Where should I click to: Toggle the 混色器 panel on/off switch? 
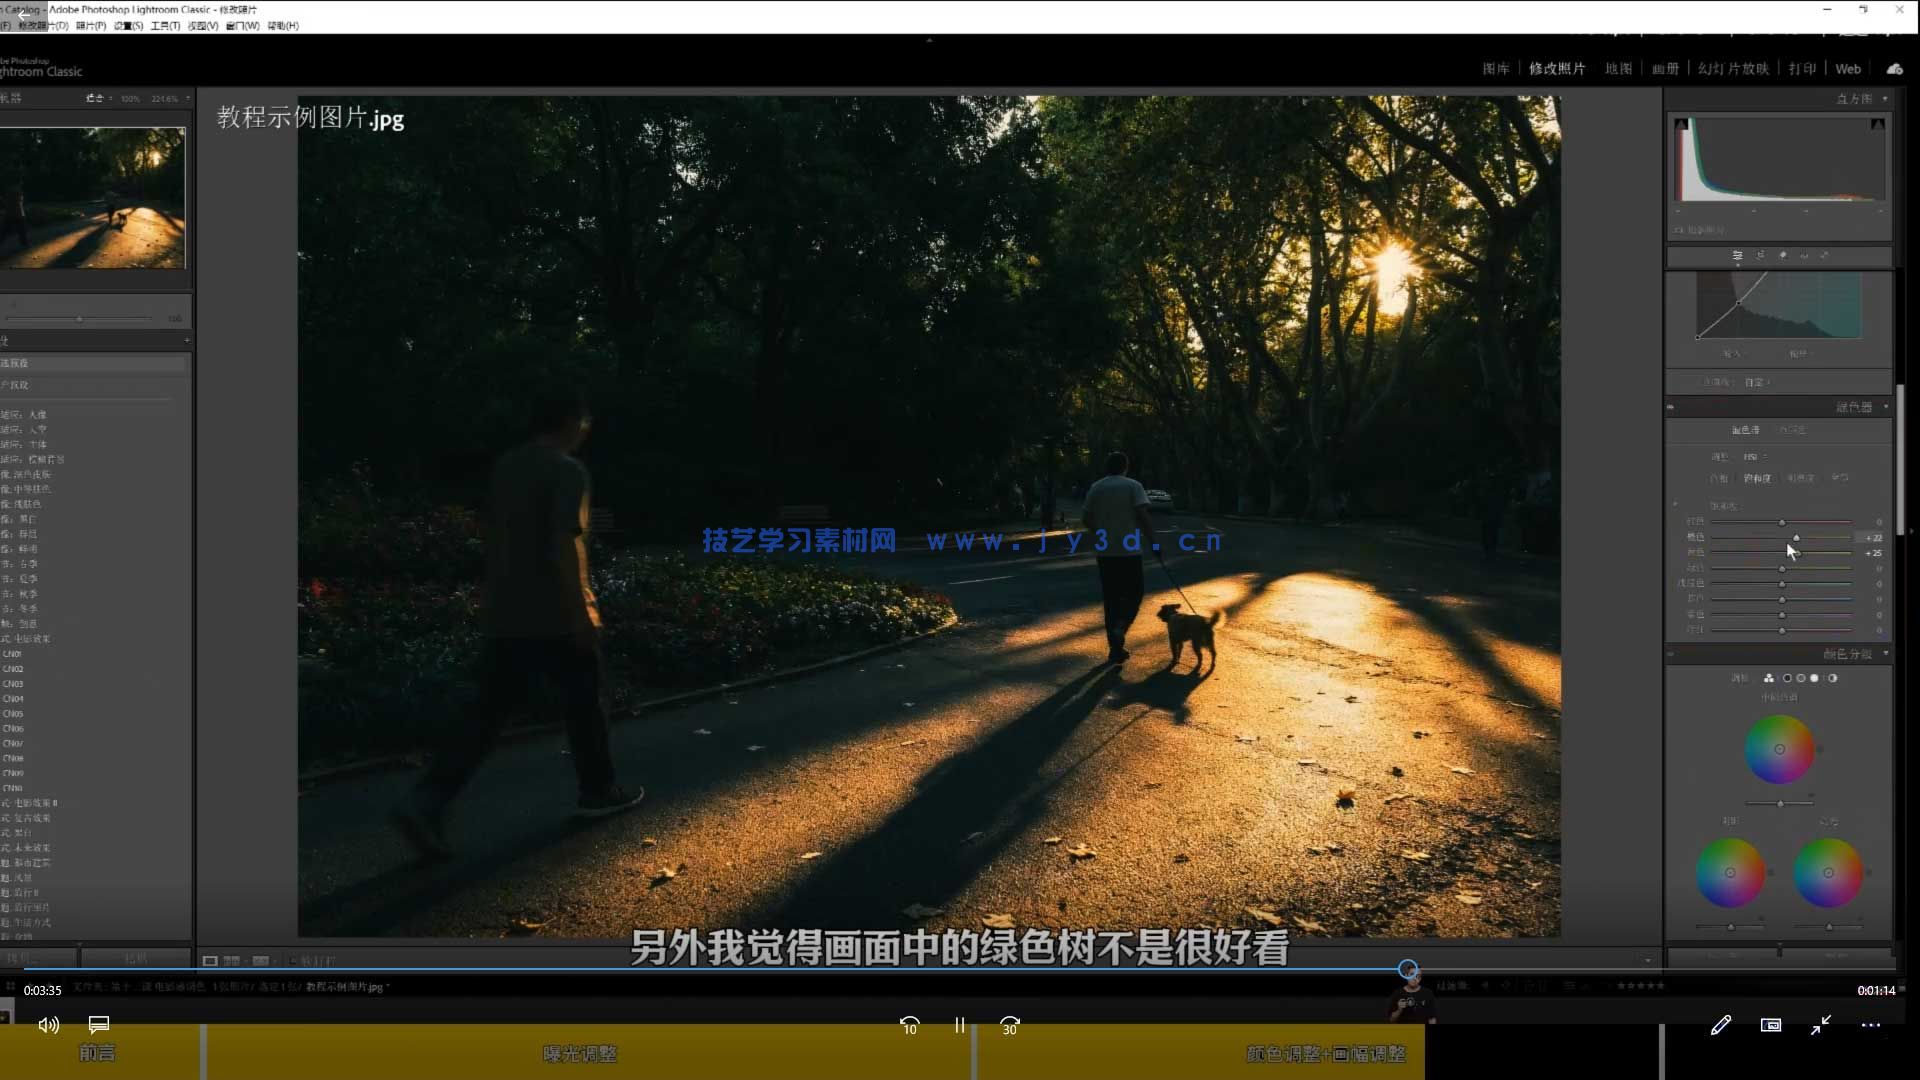(x=1671, y=407)
